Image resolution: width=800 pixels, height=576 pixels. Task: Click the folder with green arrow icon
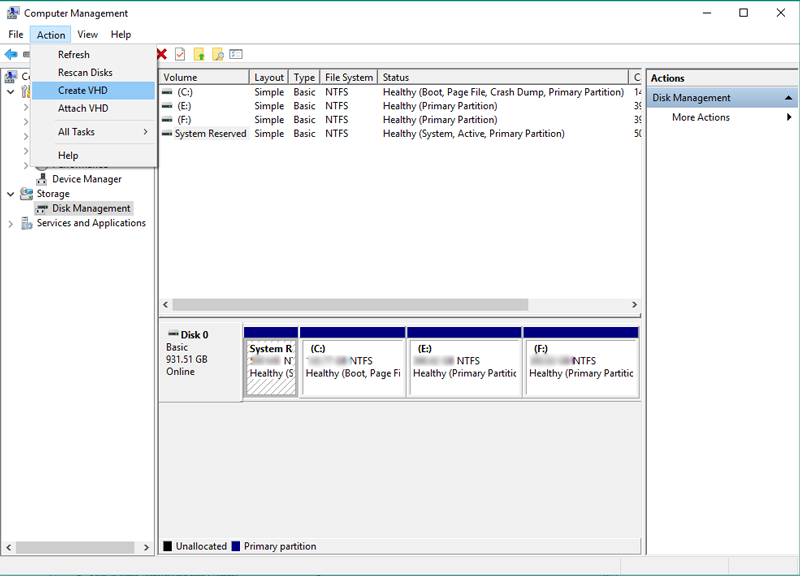pos(199,54)
